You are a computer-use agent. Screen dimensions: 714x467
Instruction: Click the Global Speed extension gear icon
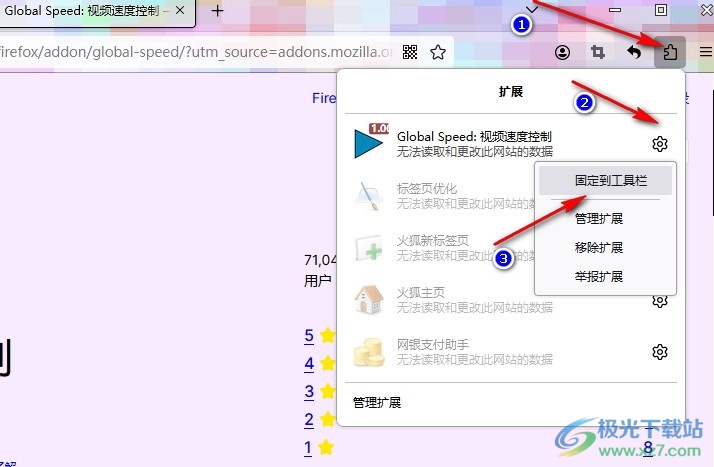pos(659,144)
